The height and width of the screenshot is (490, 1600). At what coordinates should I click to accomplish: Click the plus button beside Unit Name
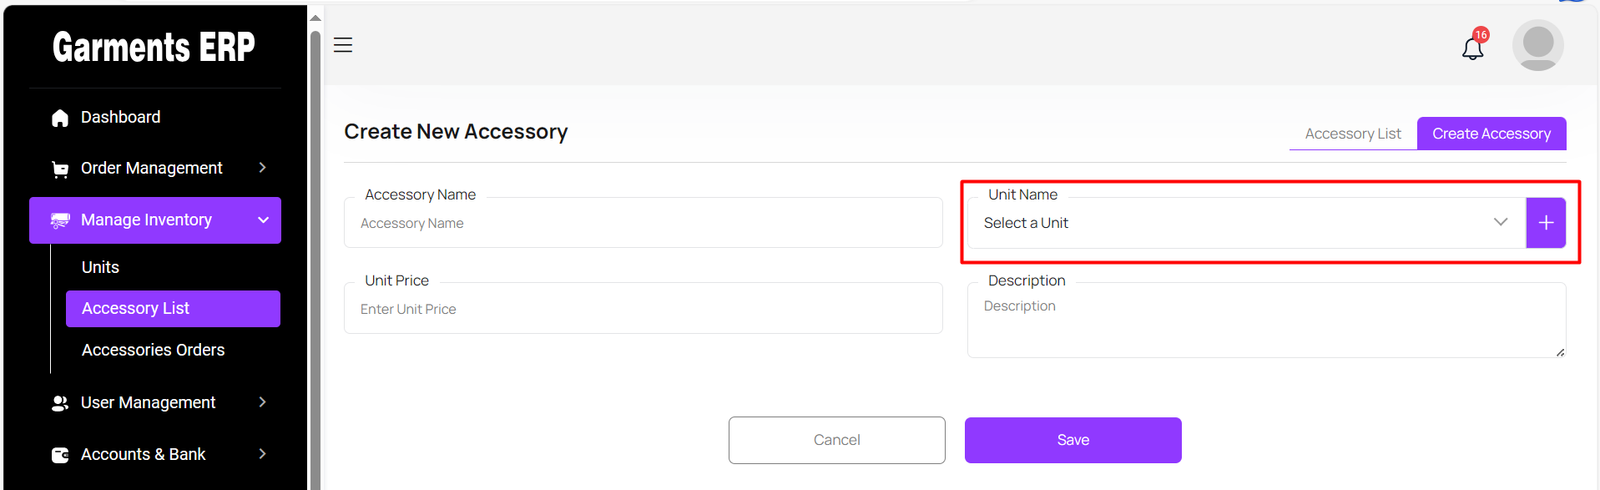[x=1545, y=223]
